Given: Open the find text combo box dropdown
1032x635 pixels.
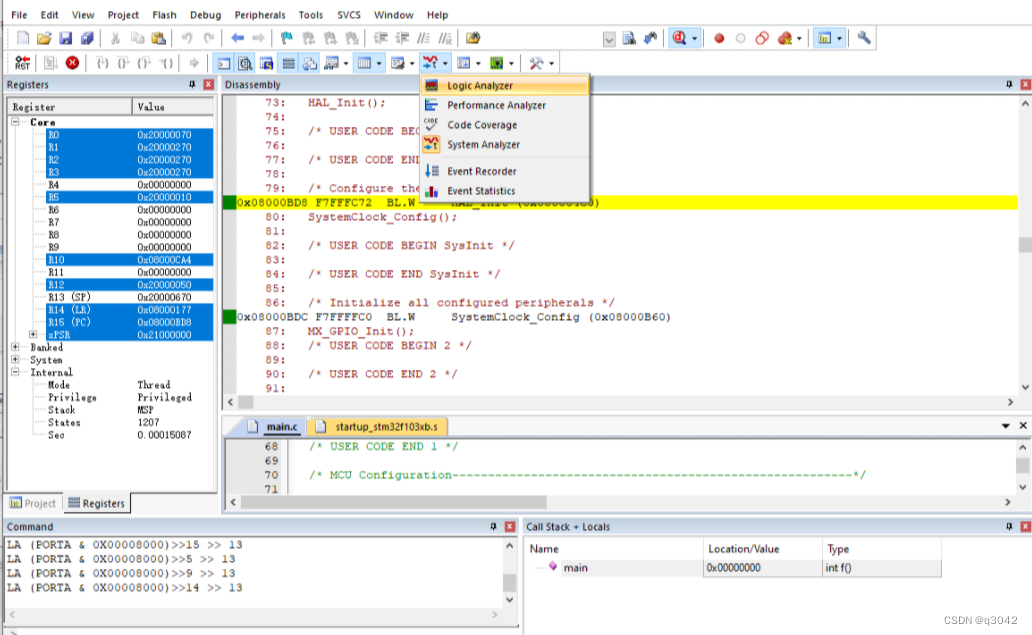Looking at the screenshot, I should 609,39.
